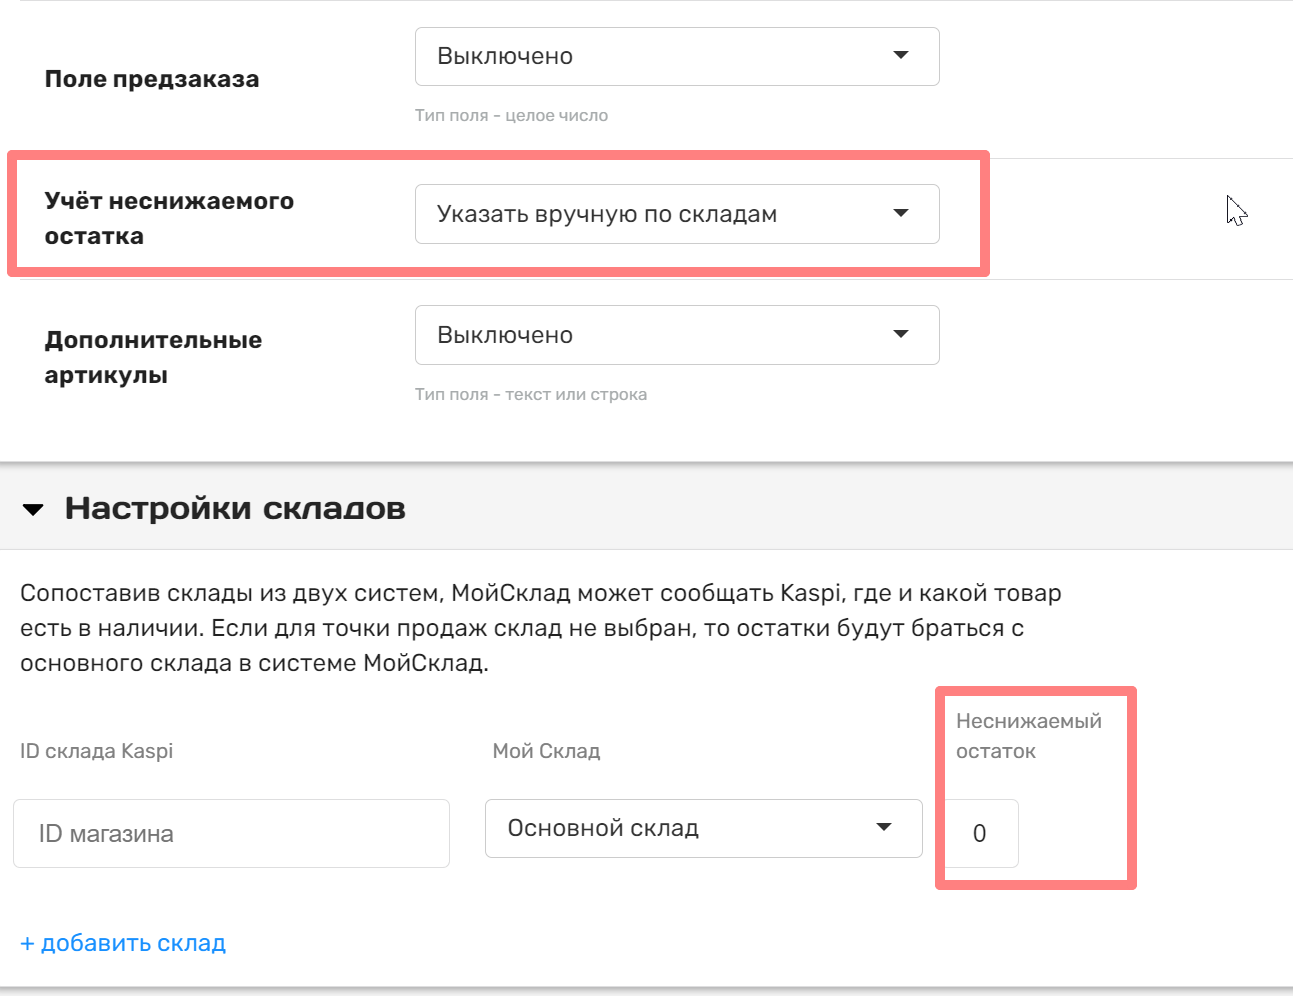Click the Мой Склад column header
The image size is (1293, 996).
(546, 751)
